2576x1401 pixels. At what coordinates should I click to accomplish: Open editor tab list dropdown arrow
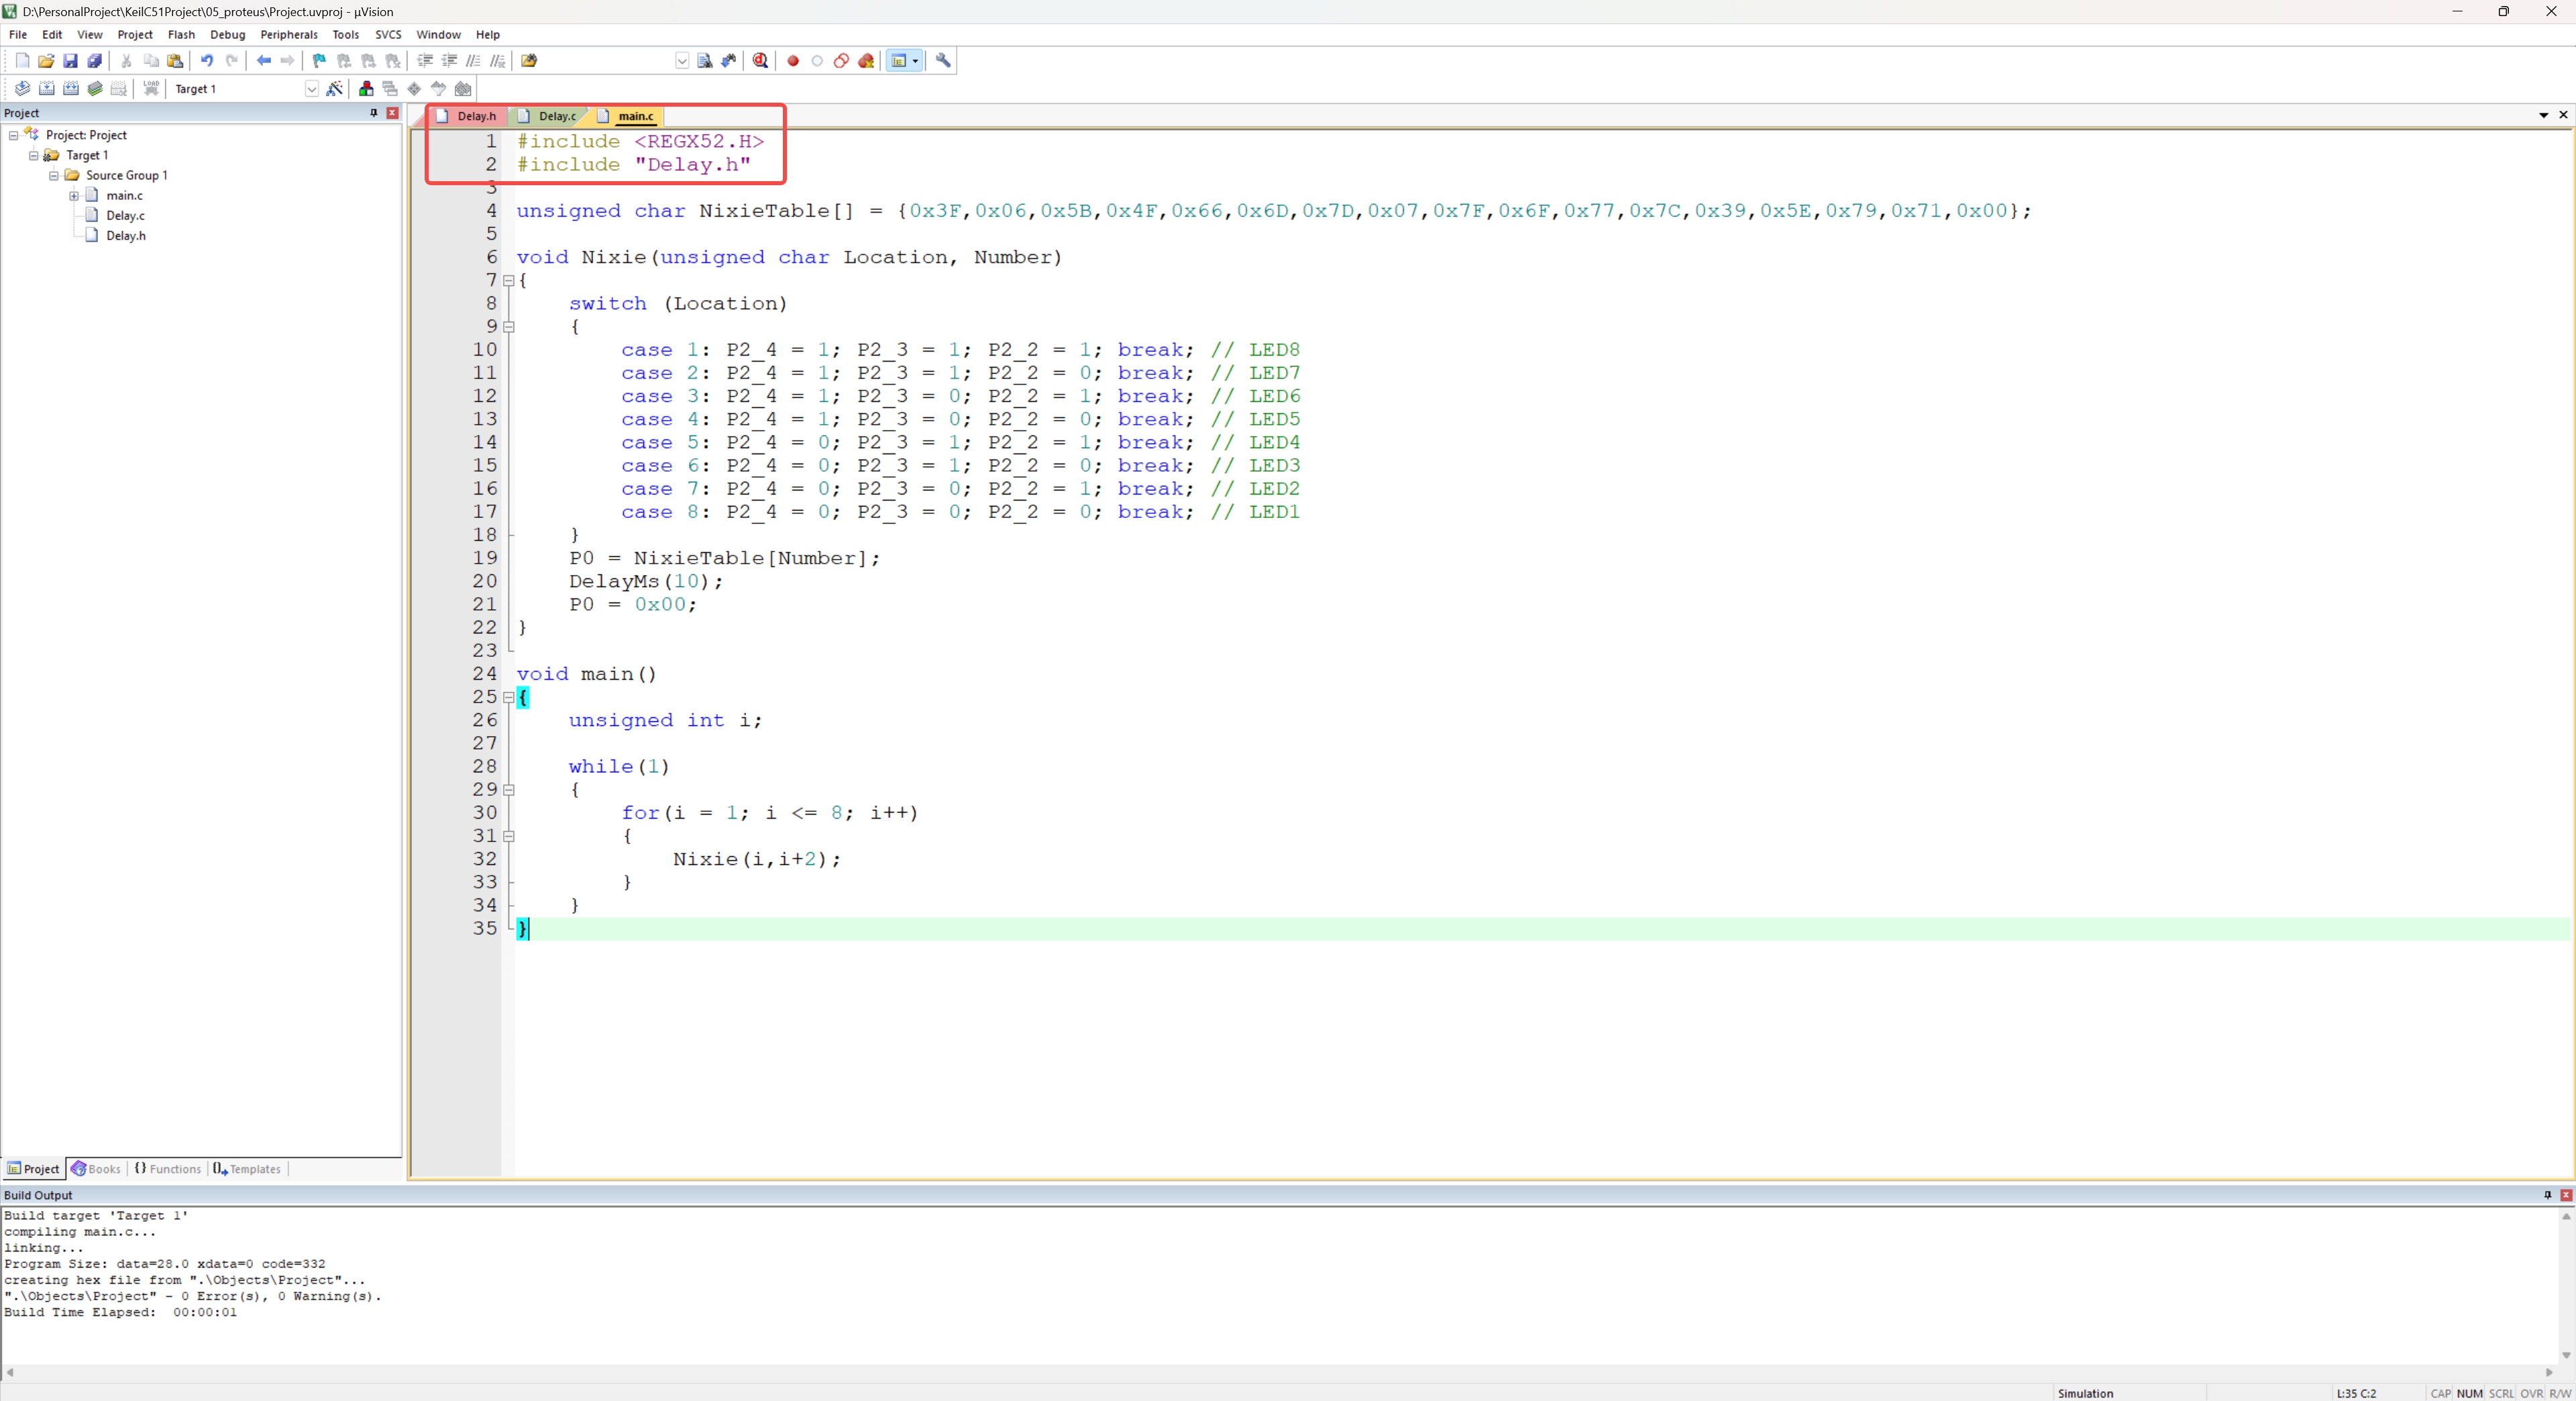2544,115
